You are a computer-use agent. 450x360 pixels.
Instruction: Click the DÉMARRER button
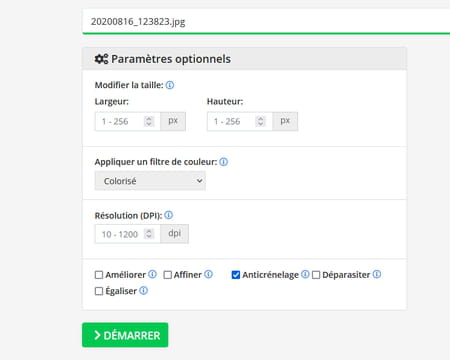click(125, 335)
